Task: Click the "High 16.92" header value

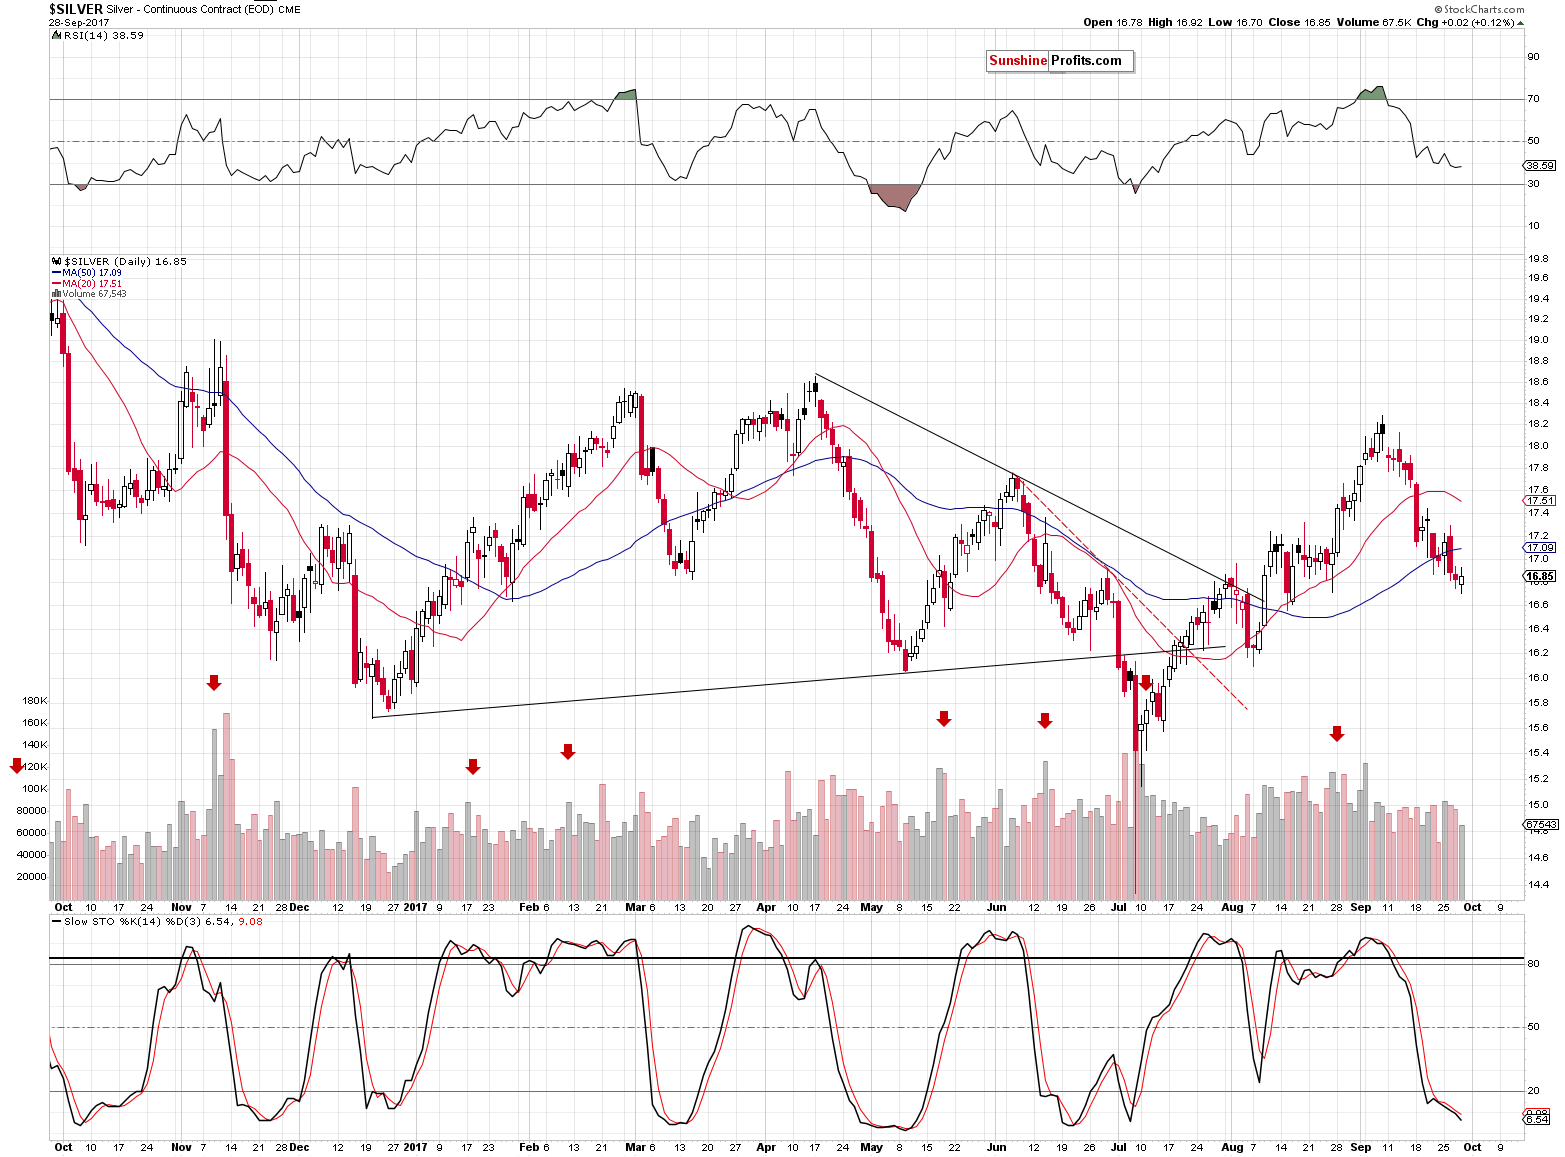Action: (x=1175, y=22)
